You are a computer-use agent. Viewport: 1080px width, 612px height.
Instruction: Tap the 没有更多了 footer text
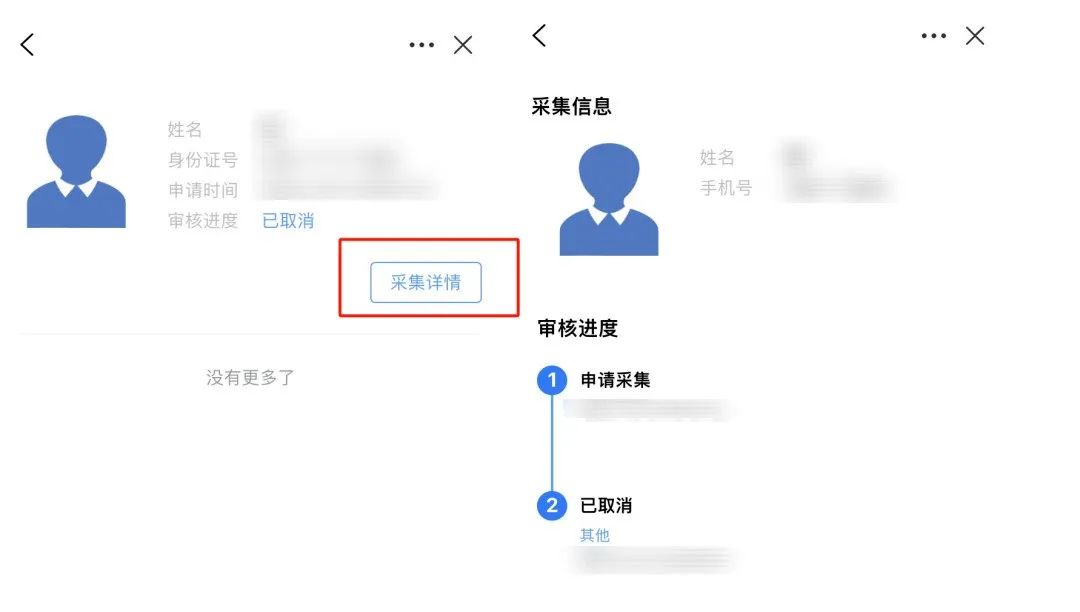coord(250,377)
